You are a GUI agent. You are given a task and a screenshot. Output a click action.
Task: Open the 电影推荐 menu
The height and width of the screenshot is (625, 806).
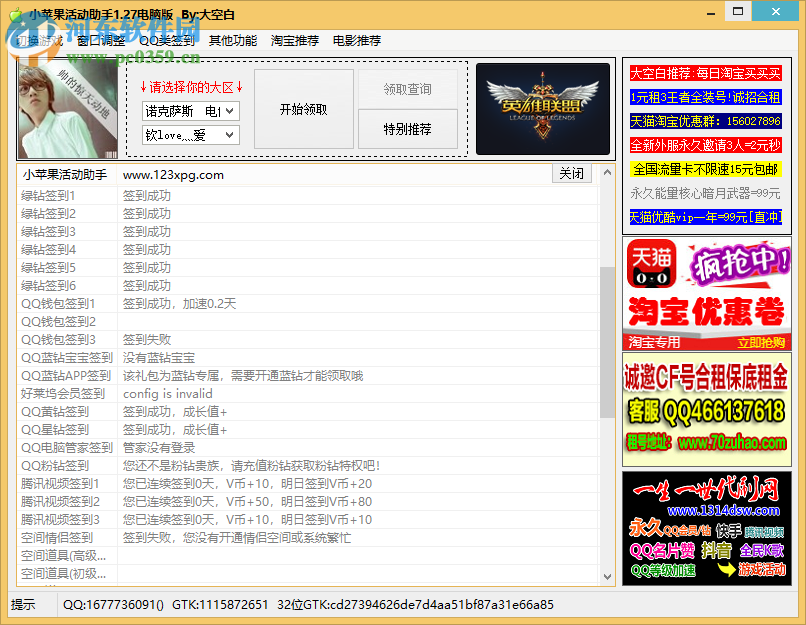click(x=357, y=41)
